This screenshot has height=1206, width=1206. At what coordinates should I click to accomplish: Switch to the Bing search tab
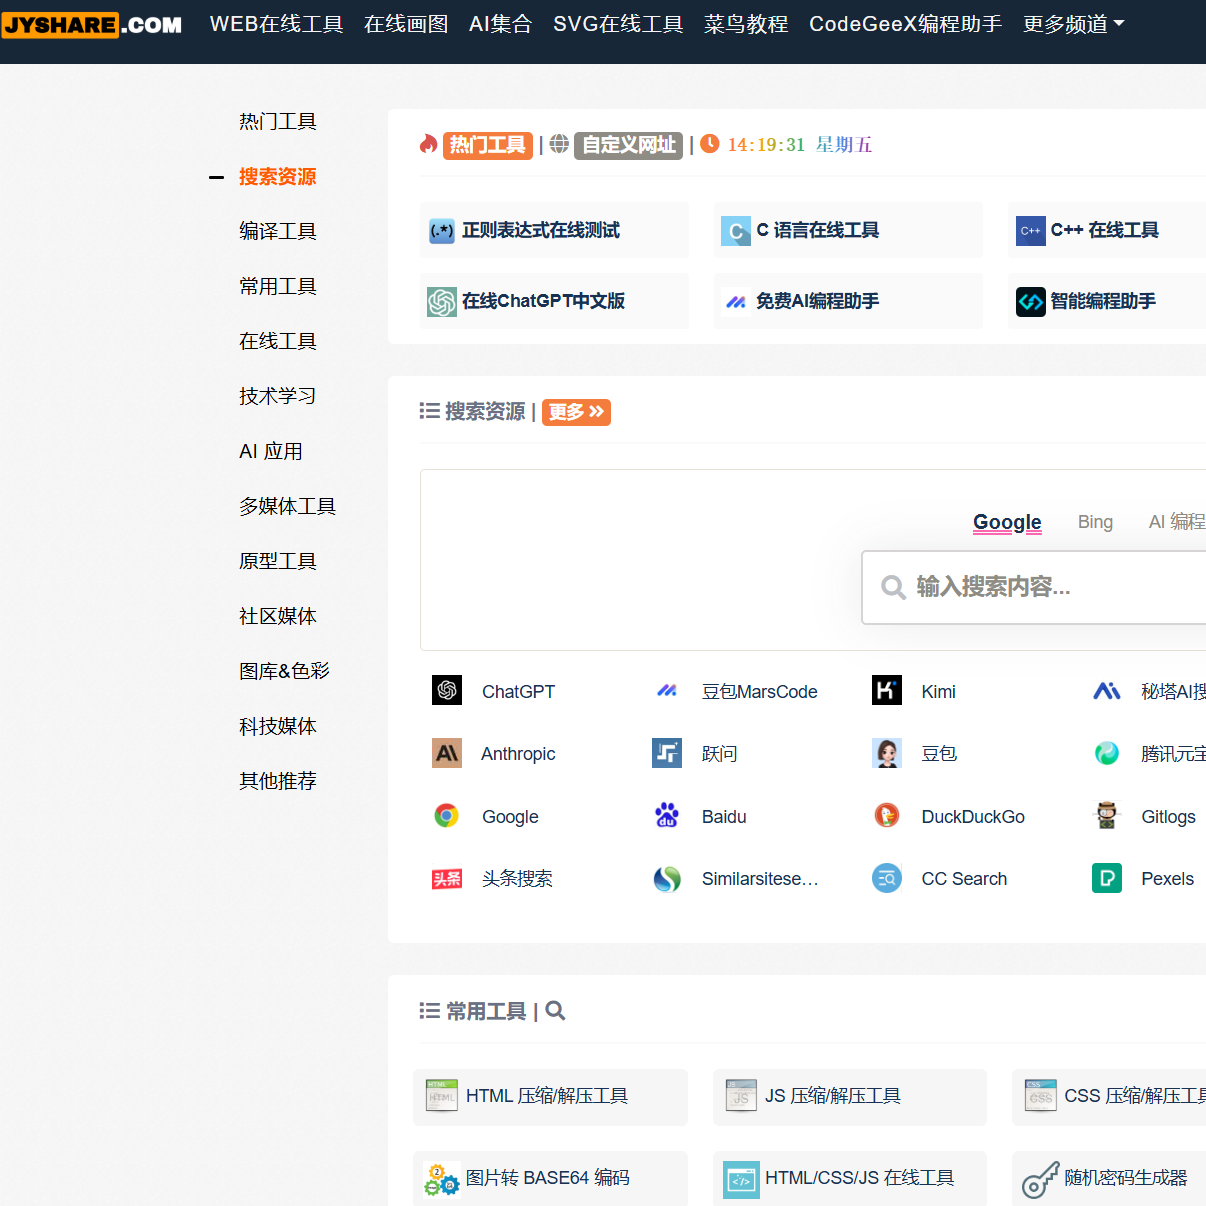[x=1095, y=522]
